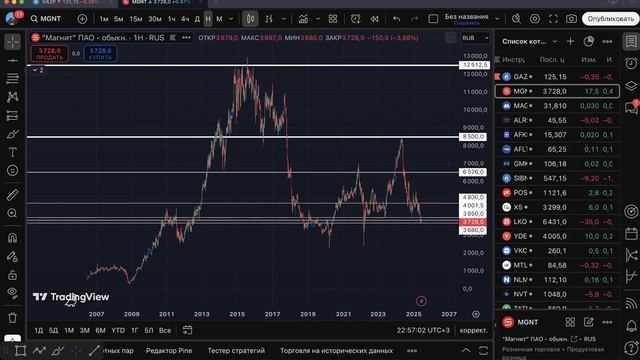The image size is (640, 360).
Task: Remove drawings with the trash icon
Action: [13, 318]
